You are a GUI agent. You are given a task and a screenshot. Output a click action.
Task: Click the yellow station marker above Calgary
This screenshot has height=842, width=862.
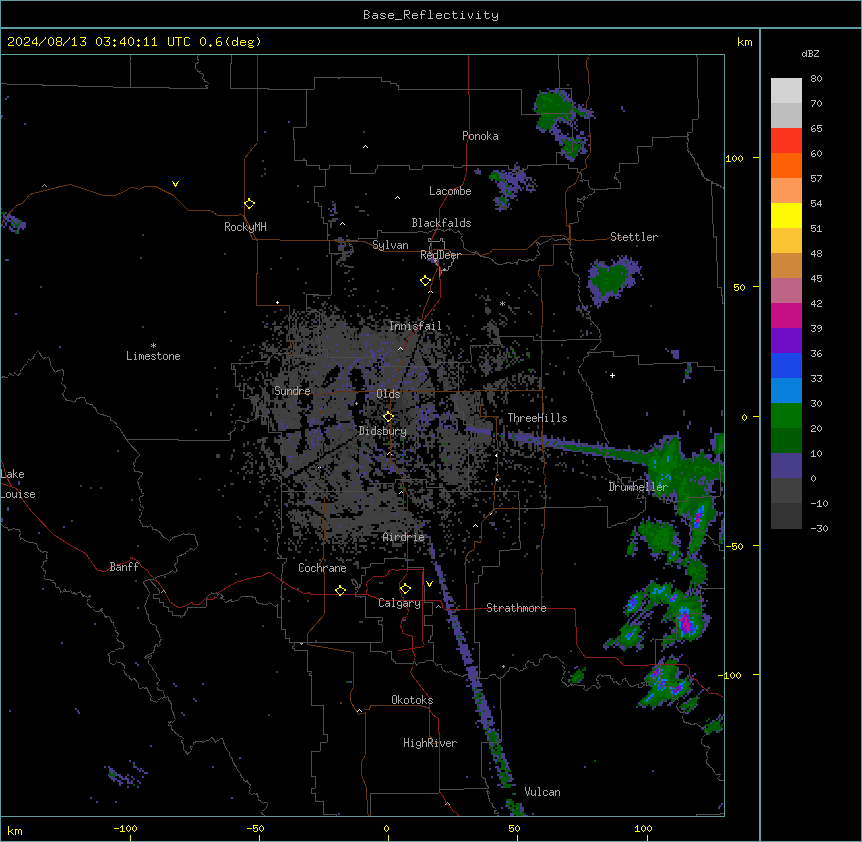pyautogui.click(x=405, y=589)
